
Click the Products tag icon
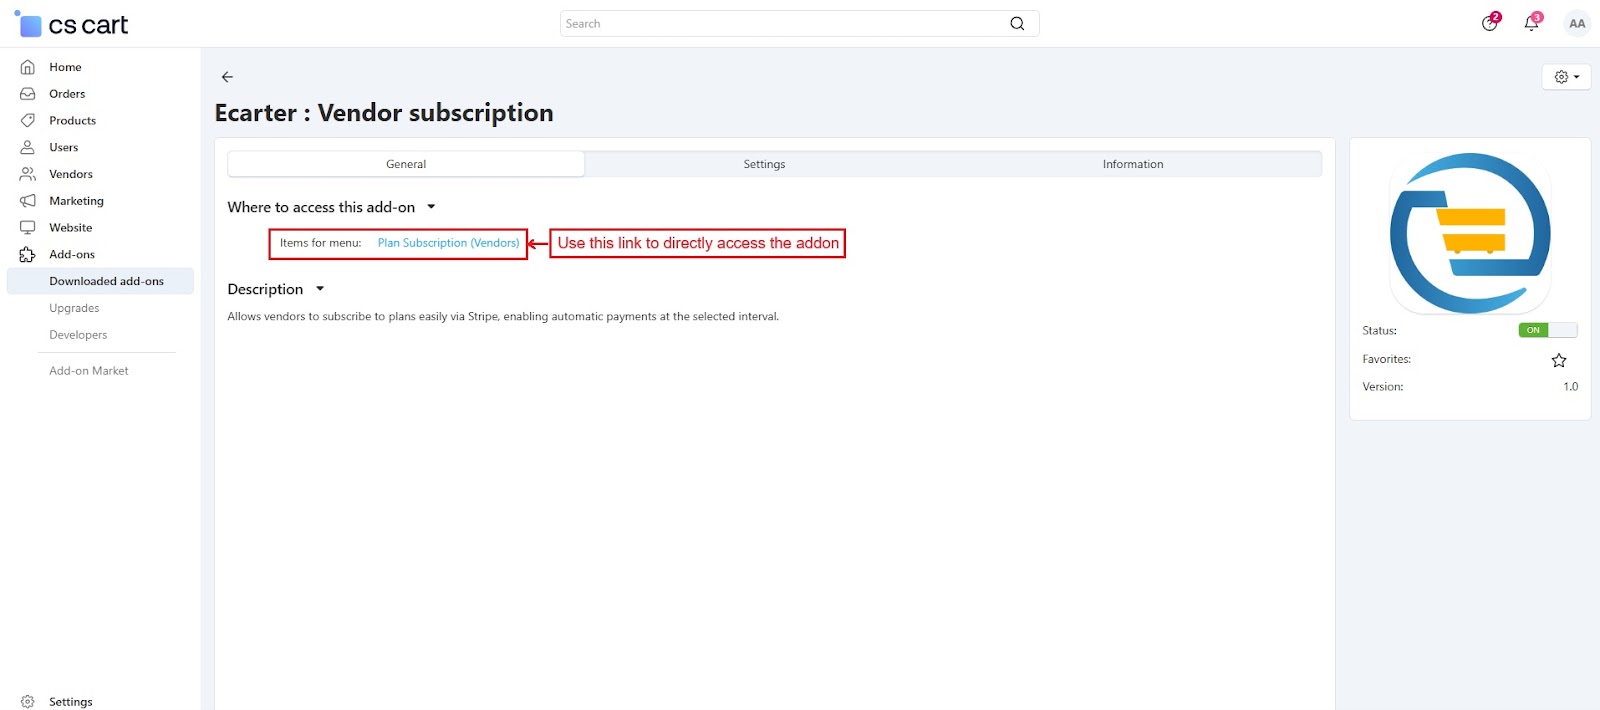click(28, 121)
